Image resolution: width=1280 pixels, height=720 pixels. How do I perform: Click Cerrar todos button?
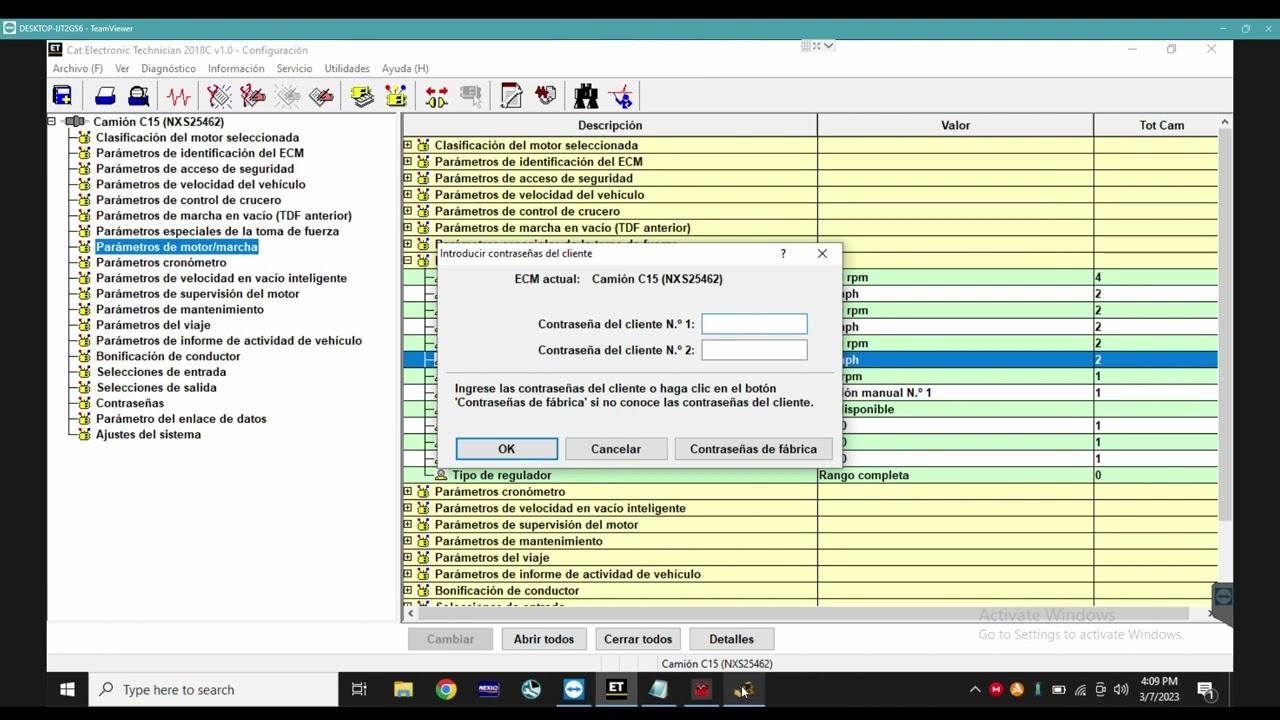coord(638,639)
